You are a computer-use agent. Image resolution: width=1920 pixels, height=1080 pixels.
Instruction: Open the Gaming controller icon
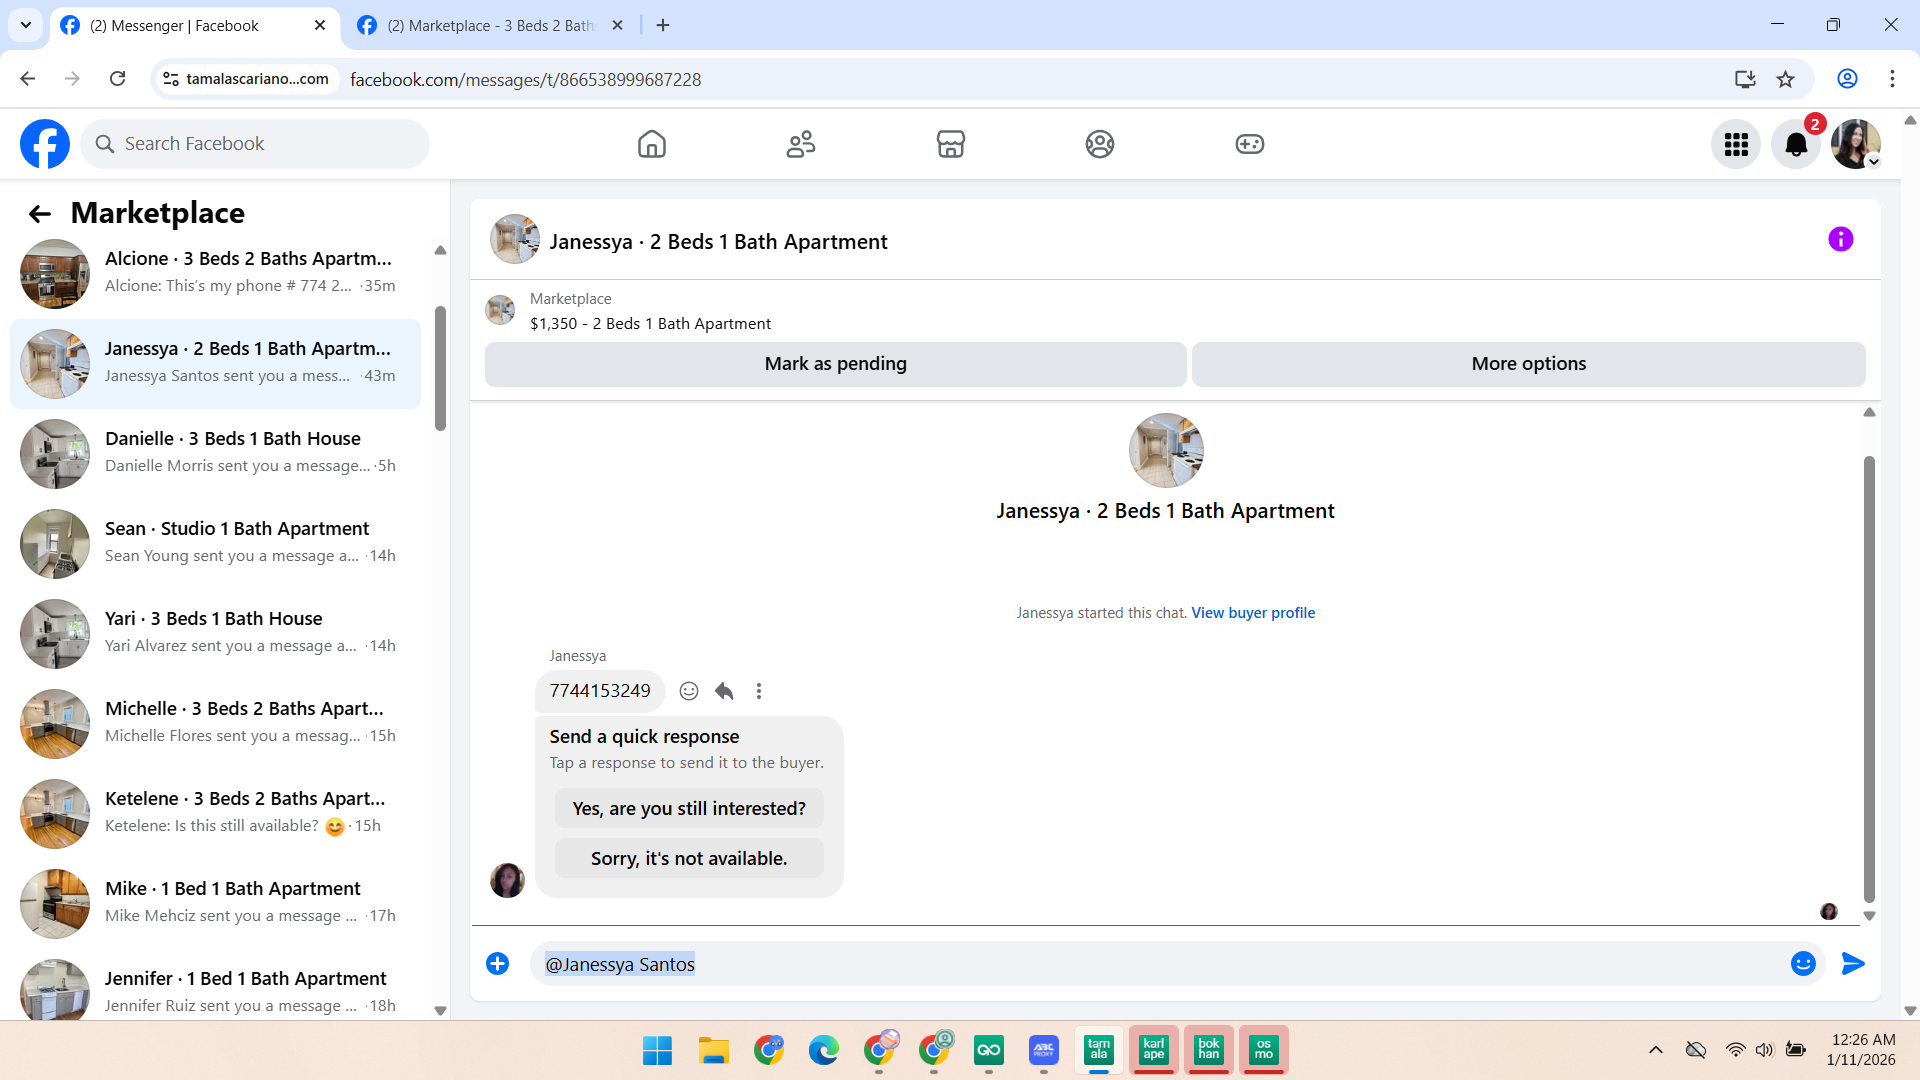pos(1249,144)
